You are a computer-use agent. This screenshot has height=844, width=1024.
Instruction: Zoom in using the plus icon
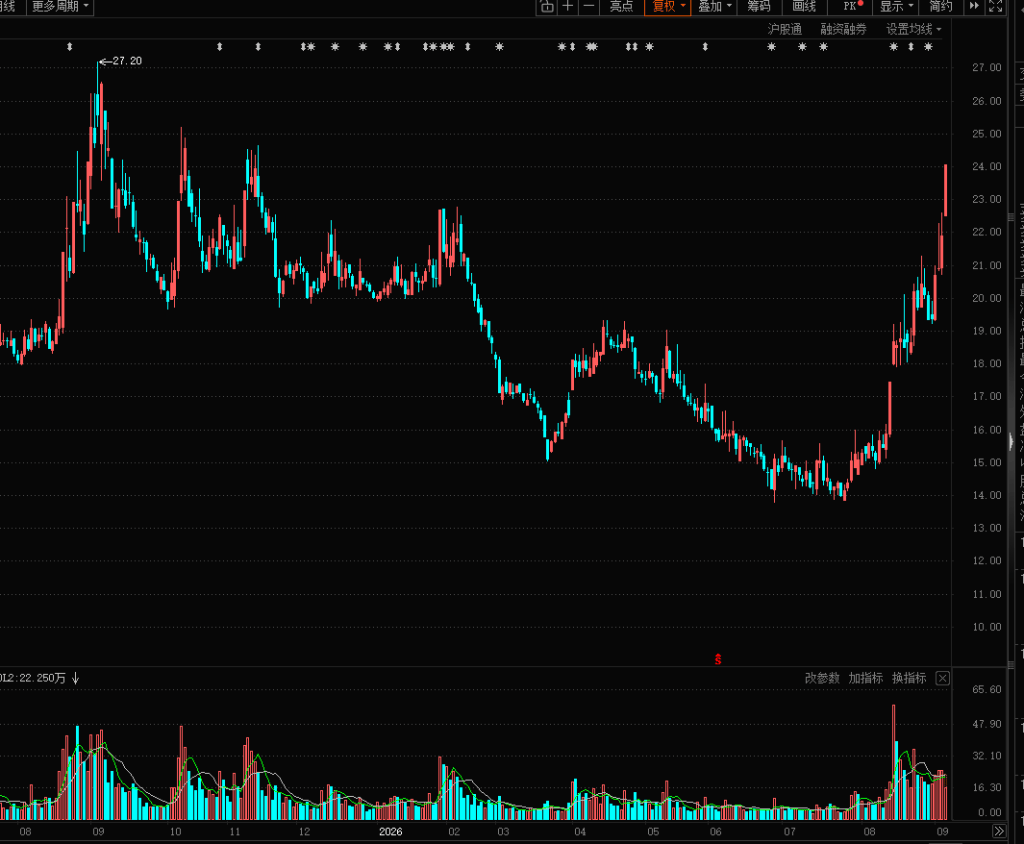568,7
